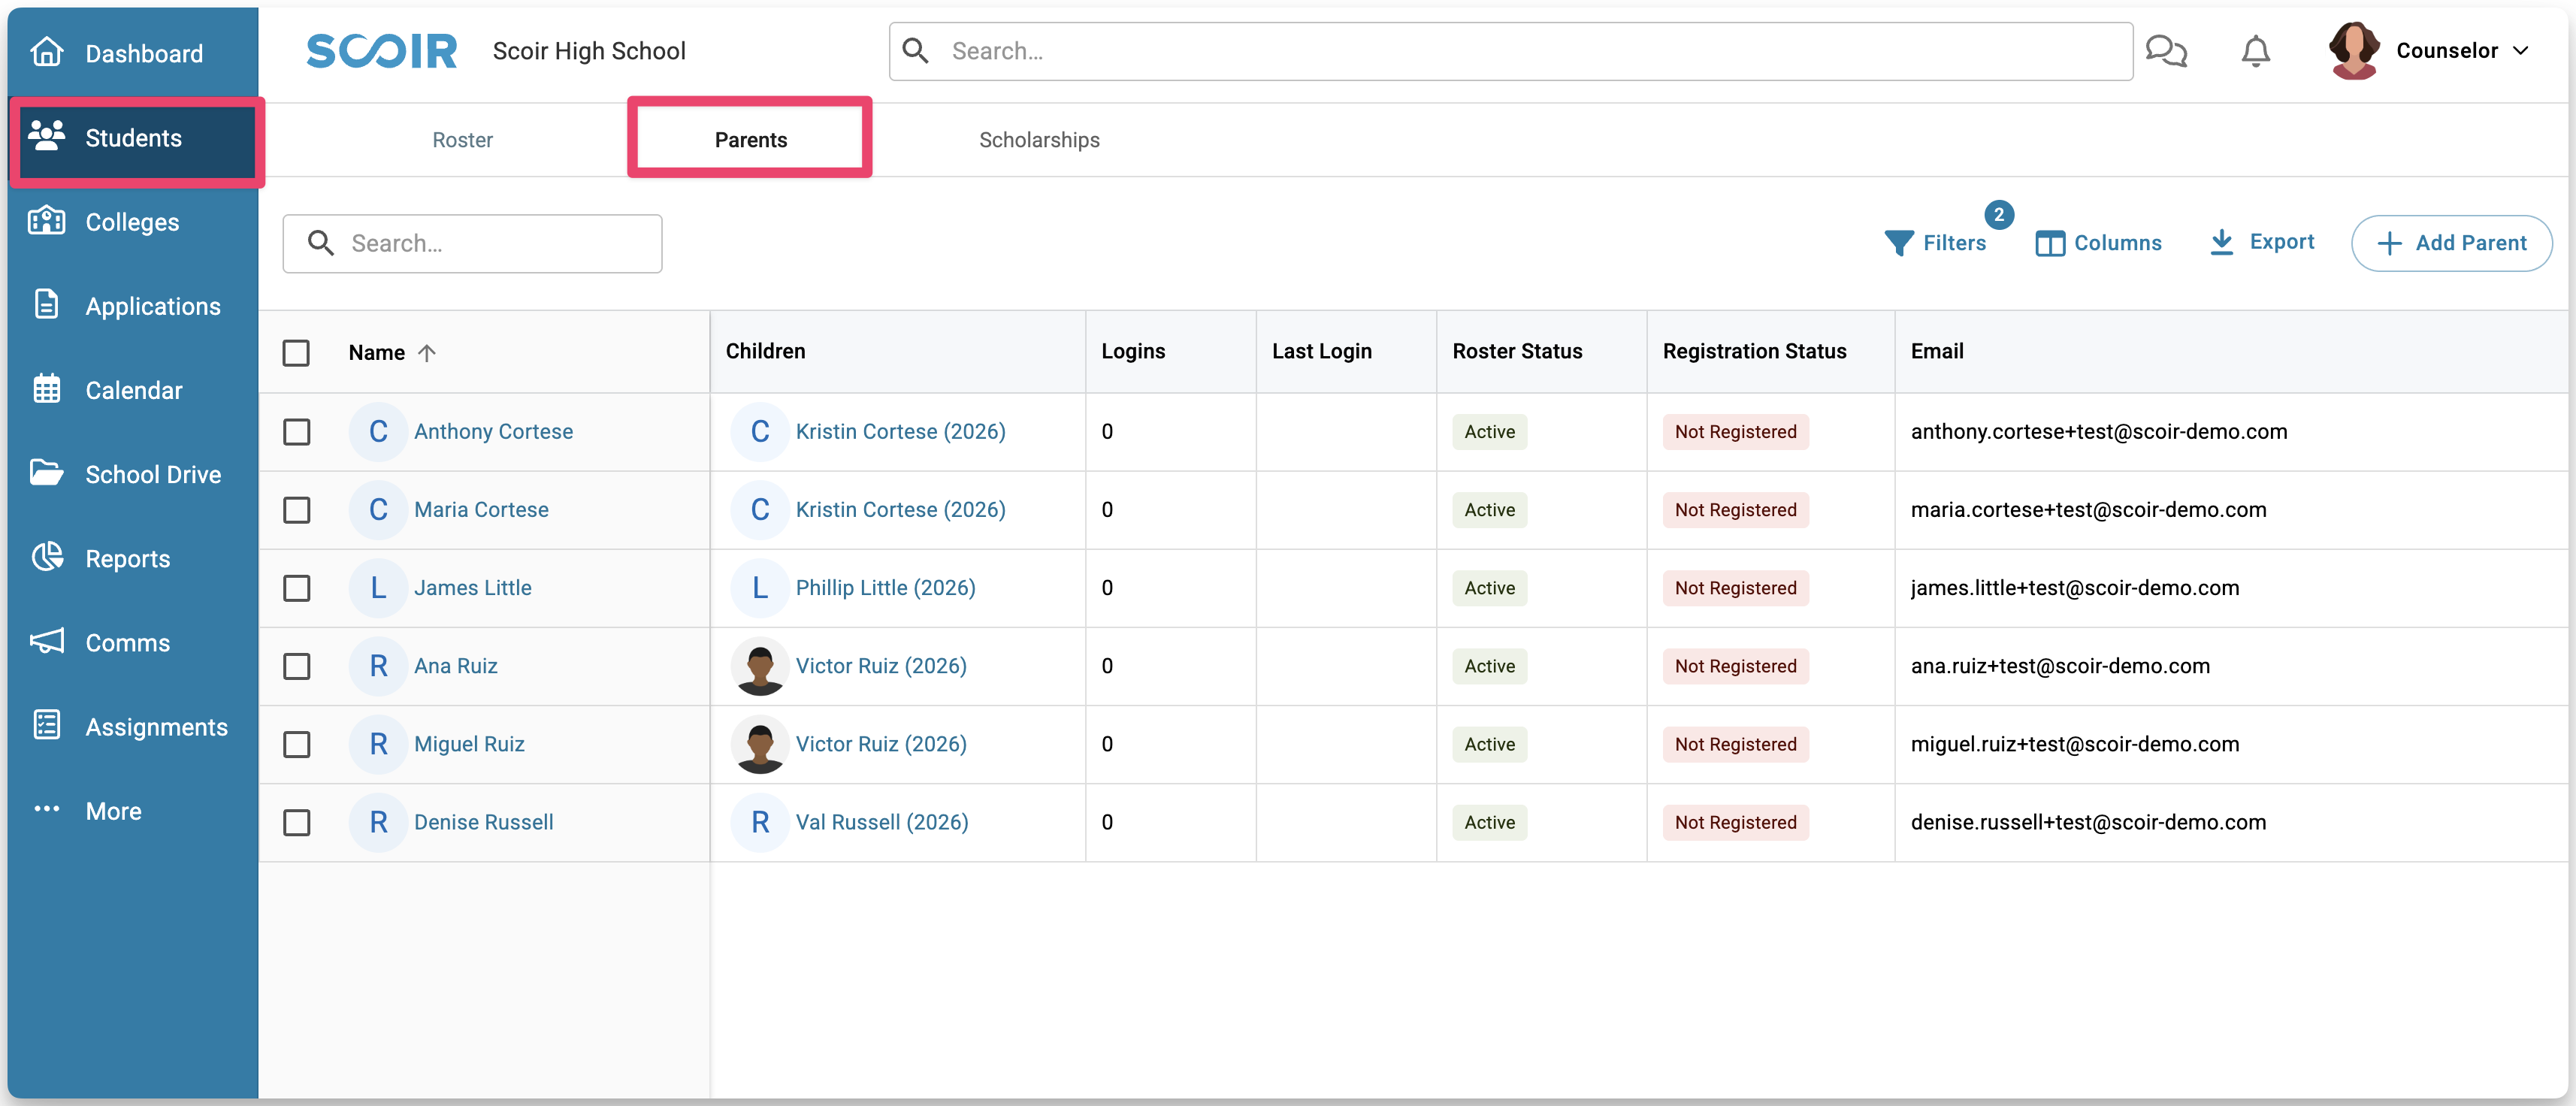Click the notifications bell icon

2255,51
